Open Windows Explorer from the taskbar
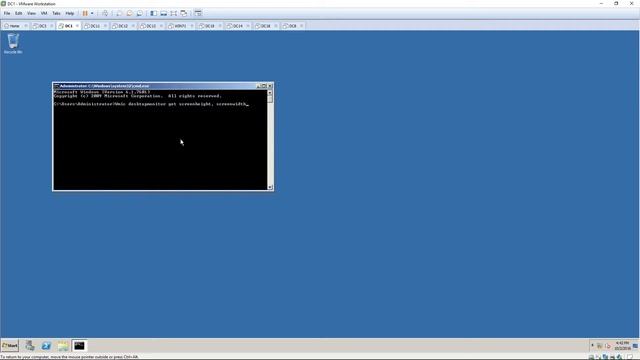Viewport: 640px width, 360px height. point(63,346)
